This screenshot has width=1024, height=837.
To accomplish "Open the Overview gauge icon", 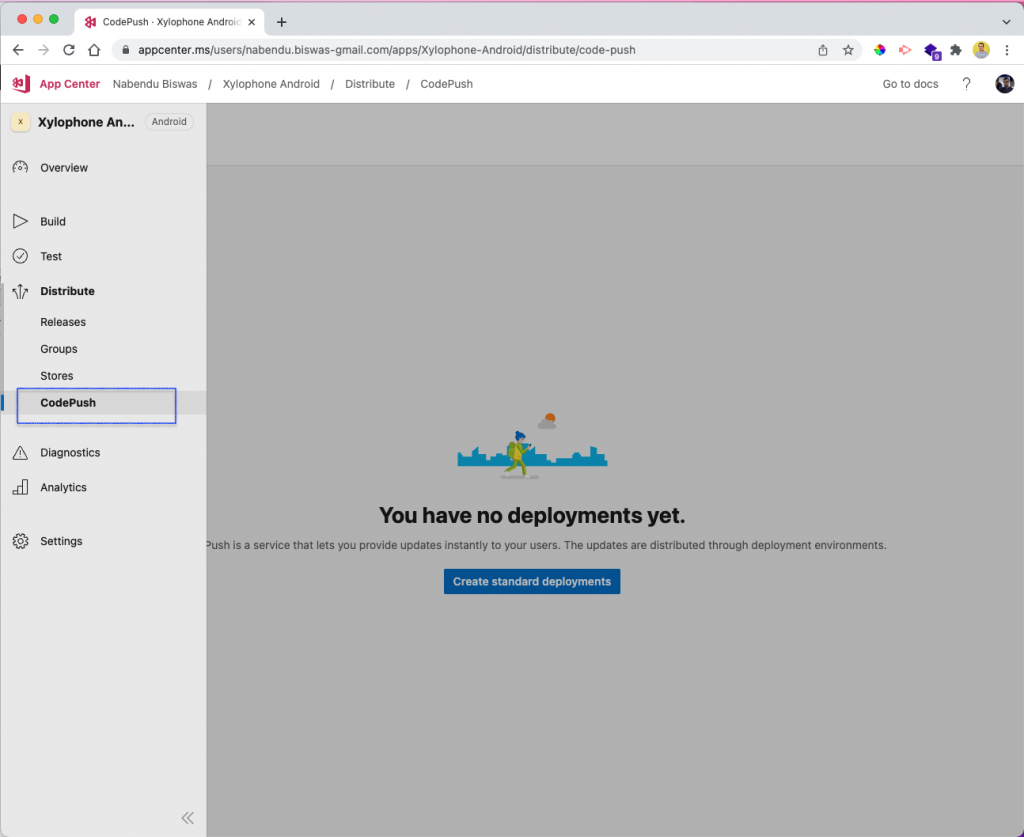I will (x=20, y=167).
